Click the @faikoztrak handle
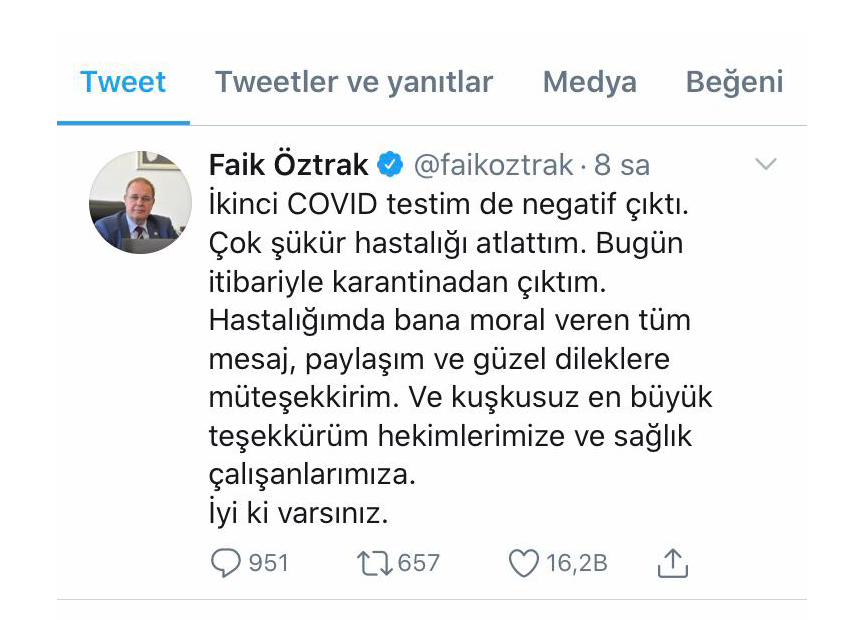This screenshot has height=625, width=865. [x=494, y=165]
